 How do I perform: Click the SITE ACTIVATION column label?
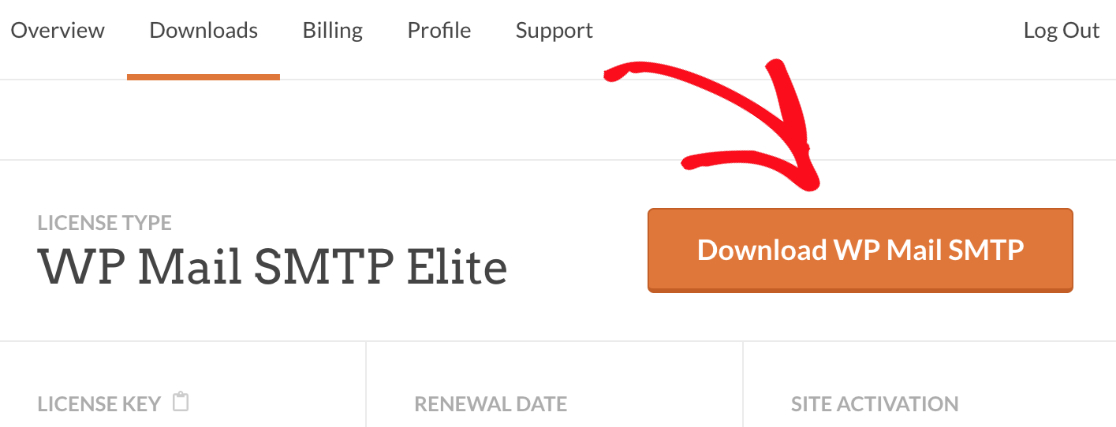(x=875, y=404)
